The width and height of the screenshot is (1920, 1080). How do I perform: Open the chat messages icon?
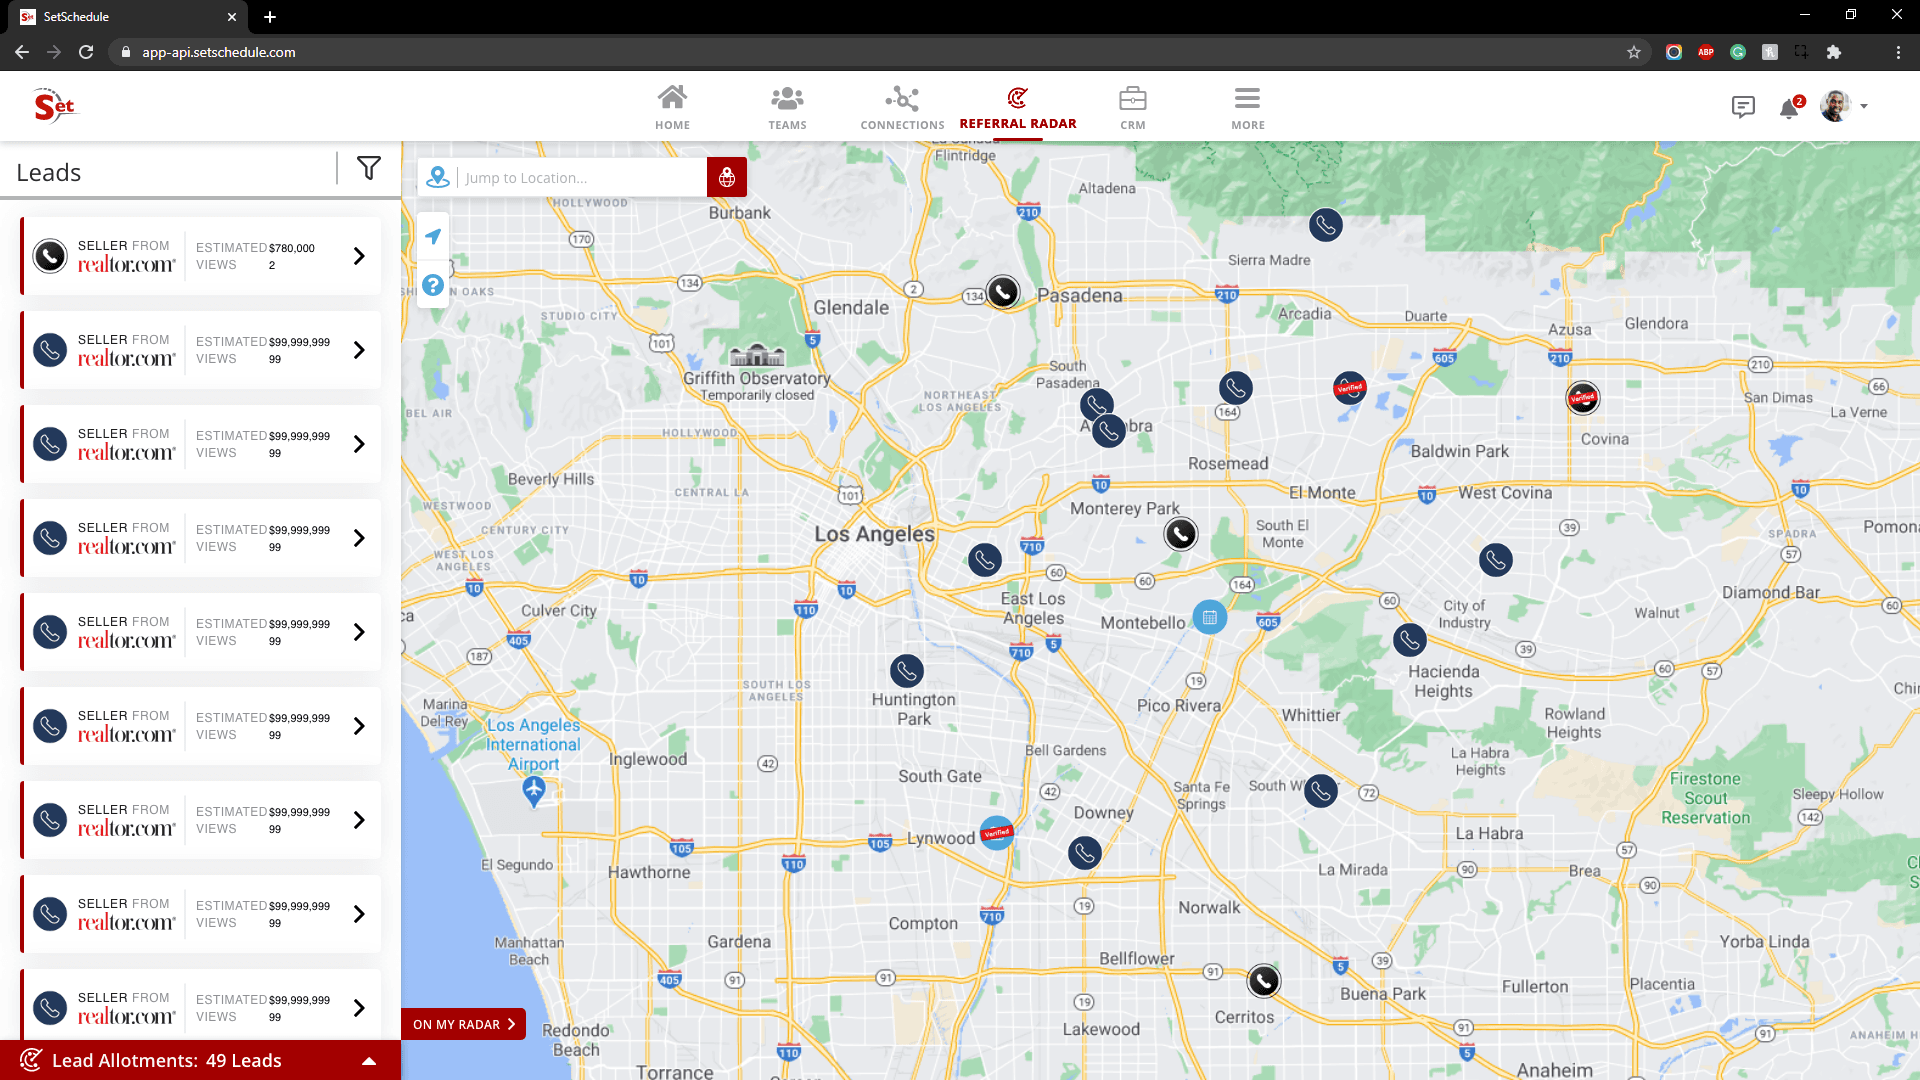[1743, 107]
